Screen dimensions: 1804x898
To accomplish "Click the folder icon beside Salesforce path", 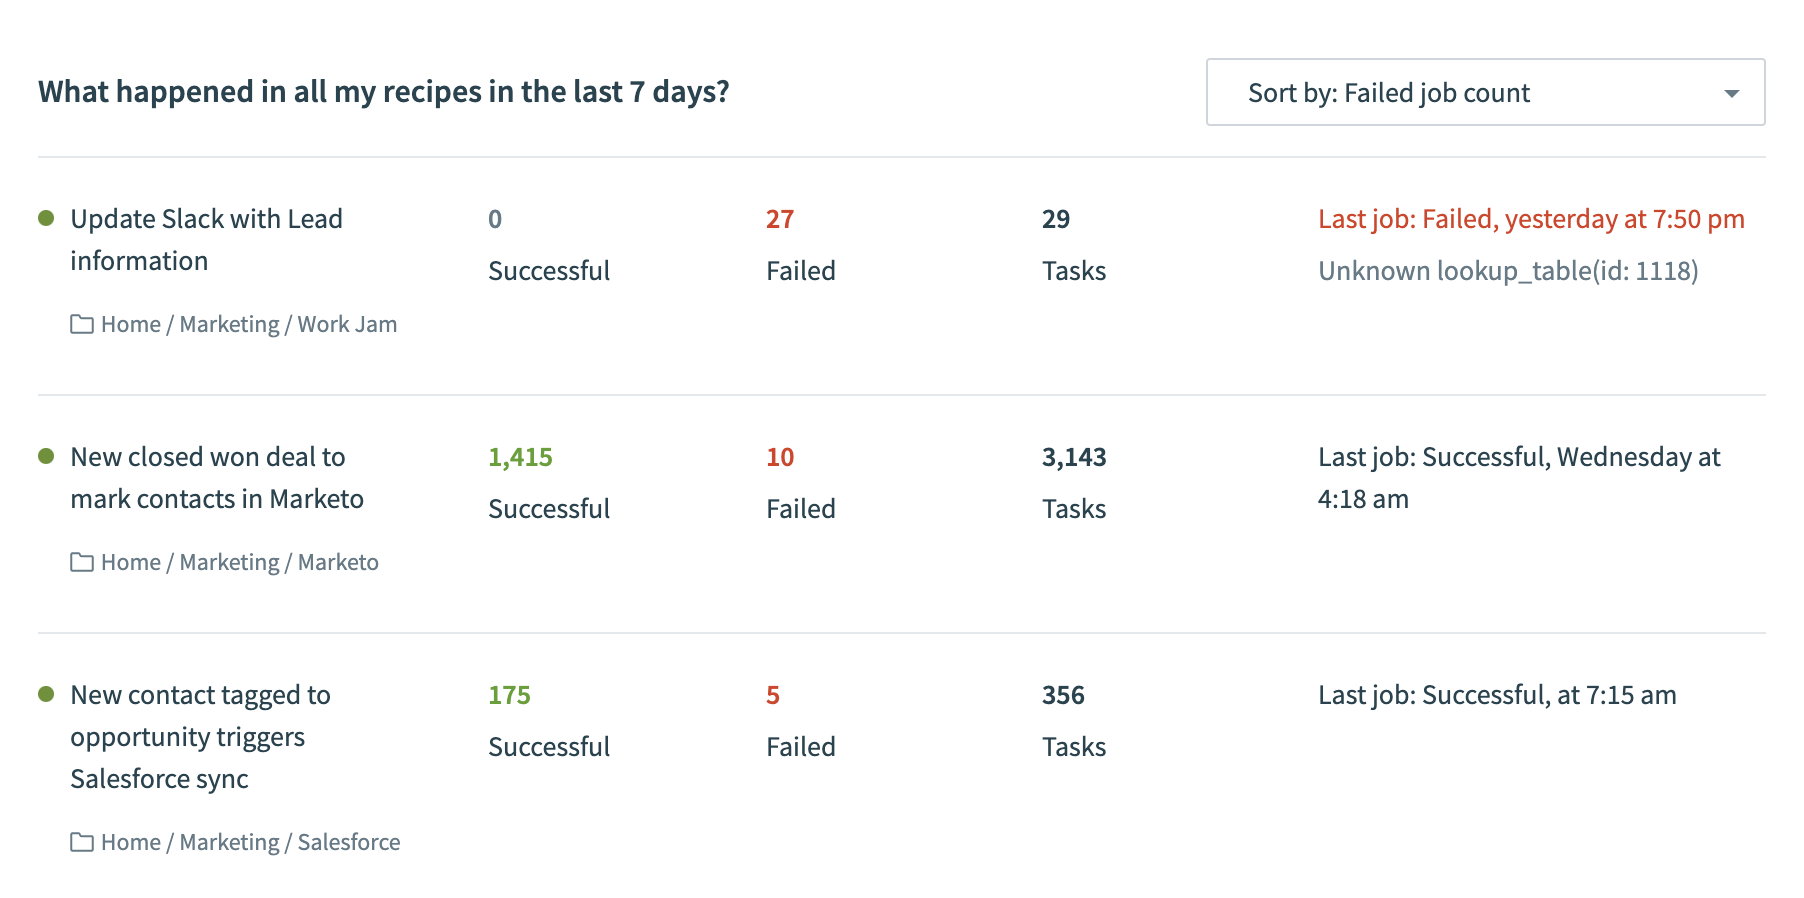I will (82, 842).
